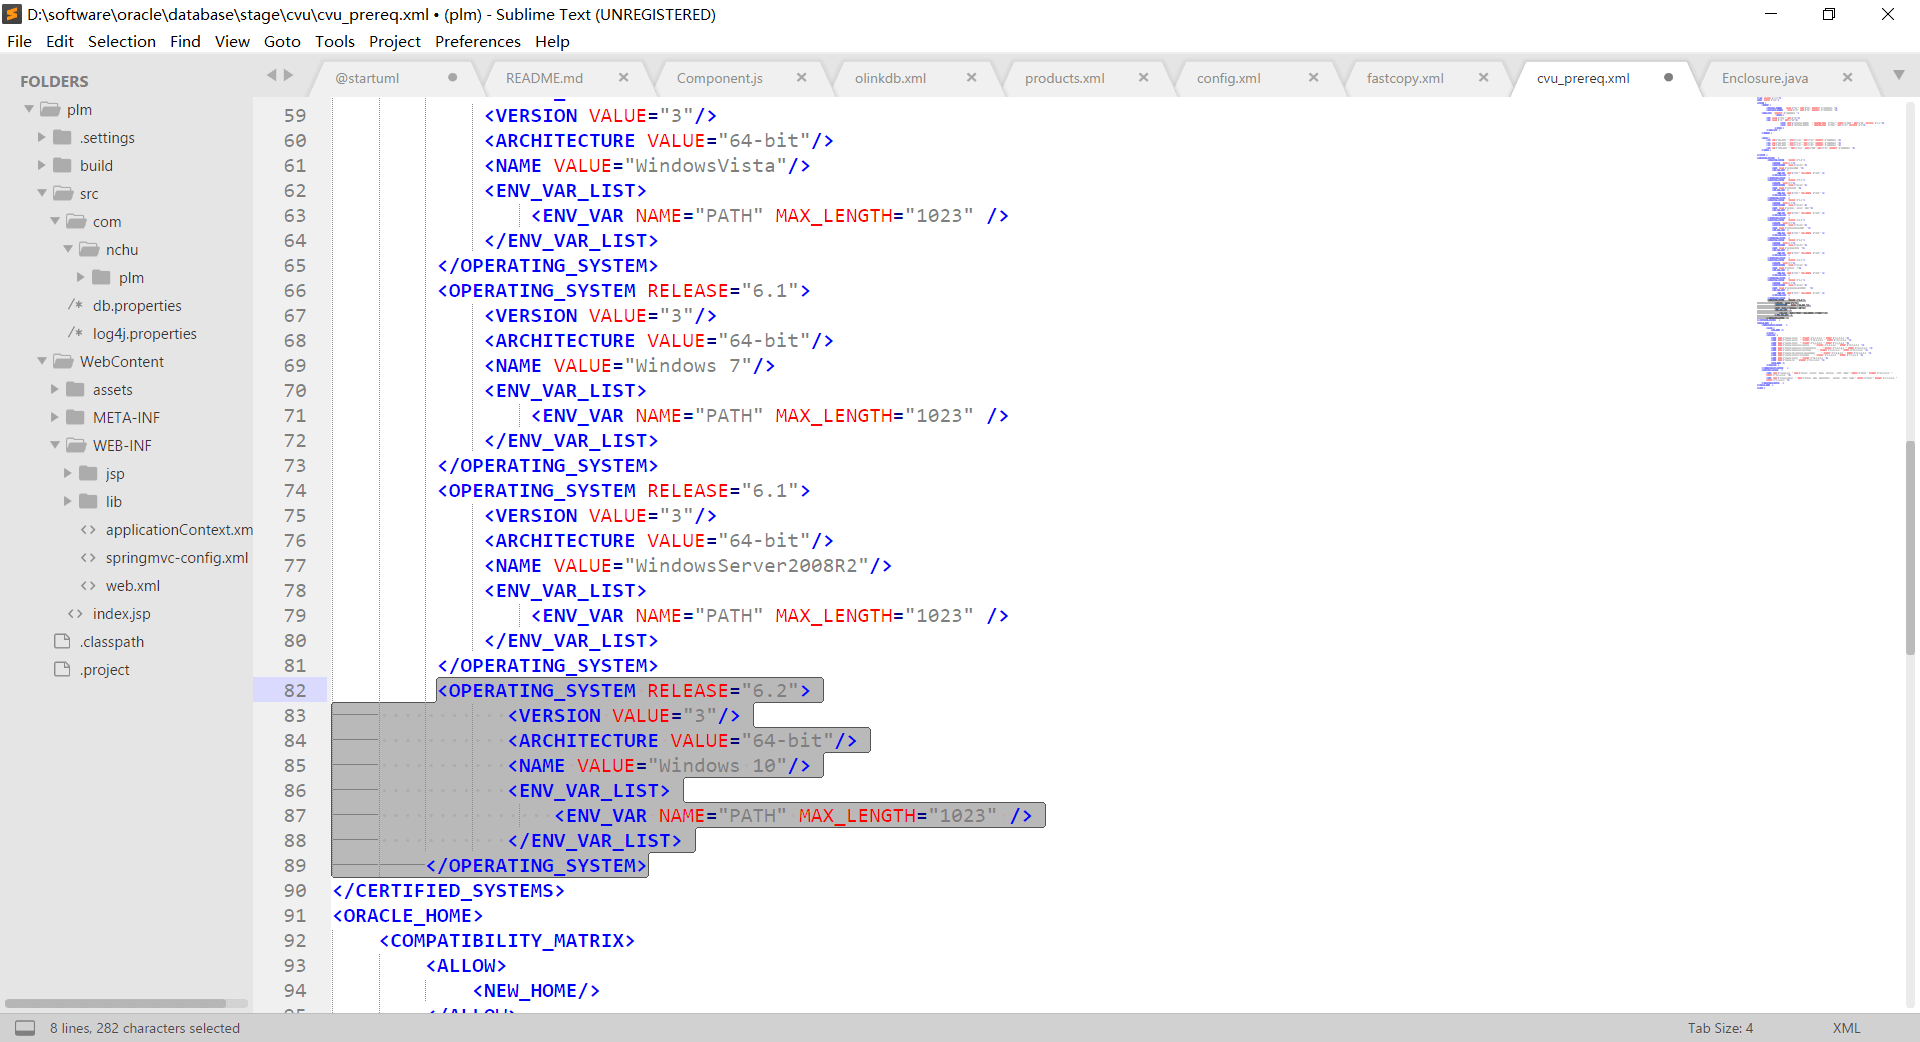This screenshot has width=1920, height=1042.
Task: Collapse the src folder
Action: (42, 193)
